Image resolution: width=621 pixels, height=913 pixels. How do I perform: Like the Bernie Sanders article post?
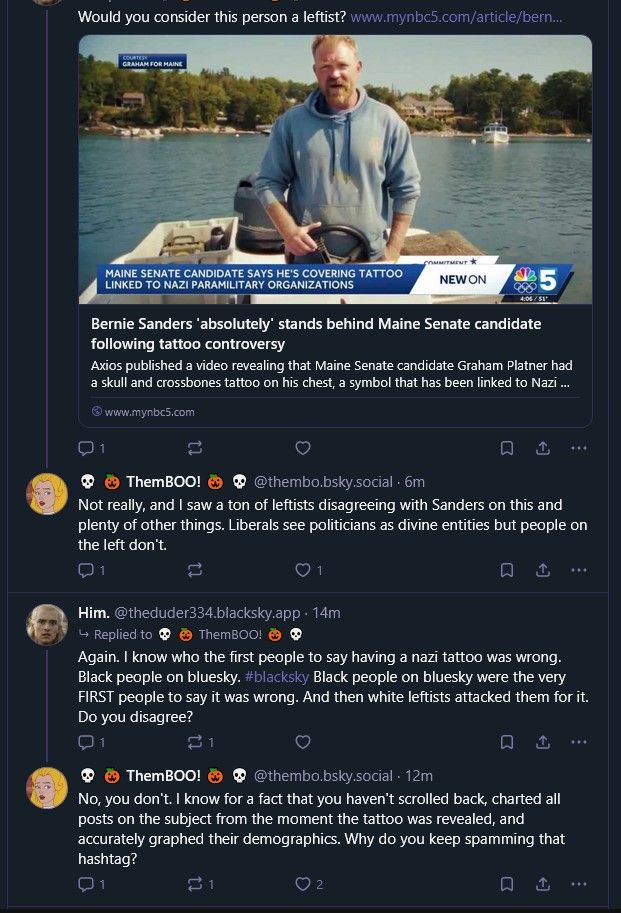pyautogui.click(x=303, y=448)
